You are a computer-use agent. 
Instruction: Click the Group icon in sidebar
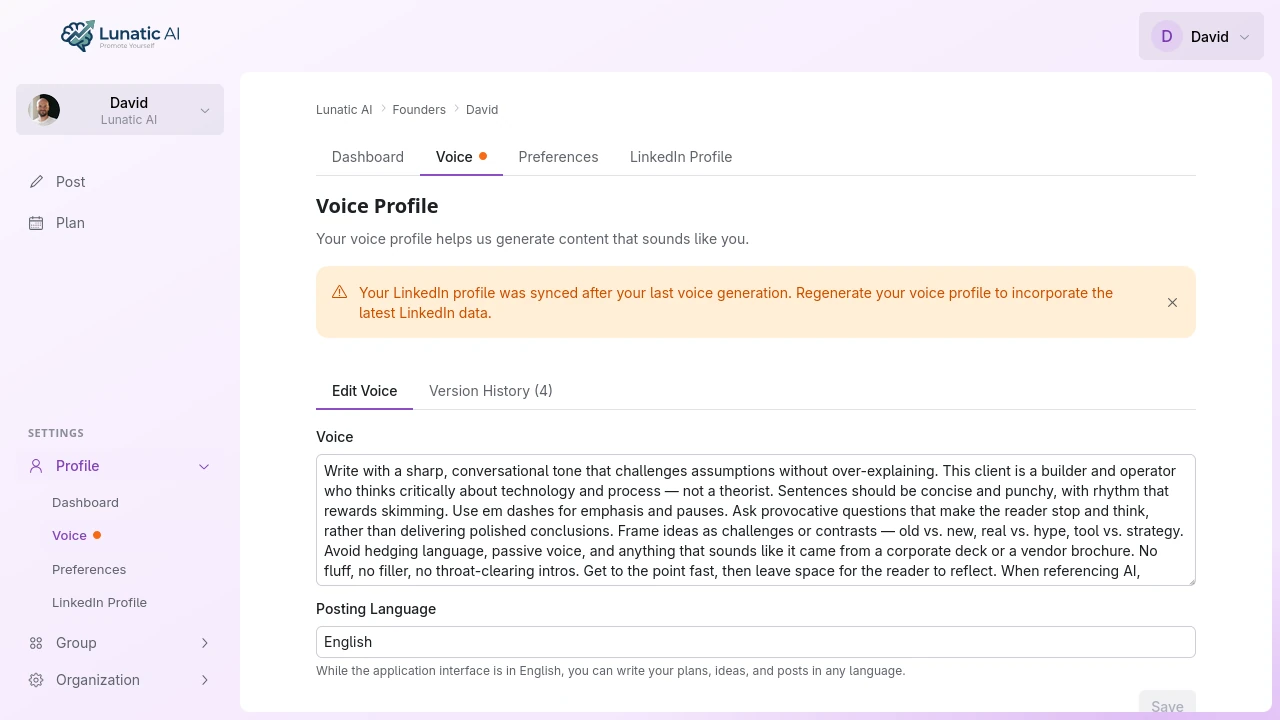tap(37, 643)
